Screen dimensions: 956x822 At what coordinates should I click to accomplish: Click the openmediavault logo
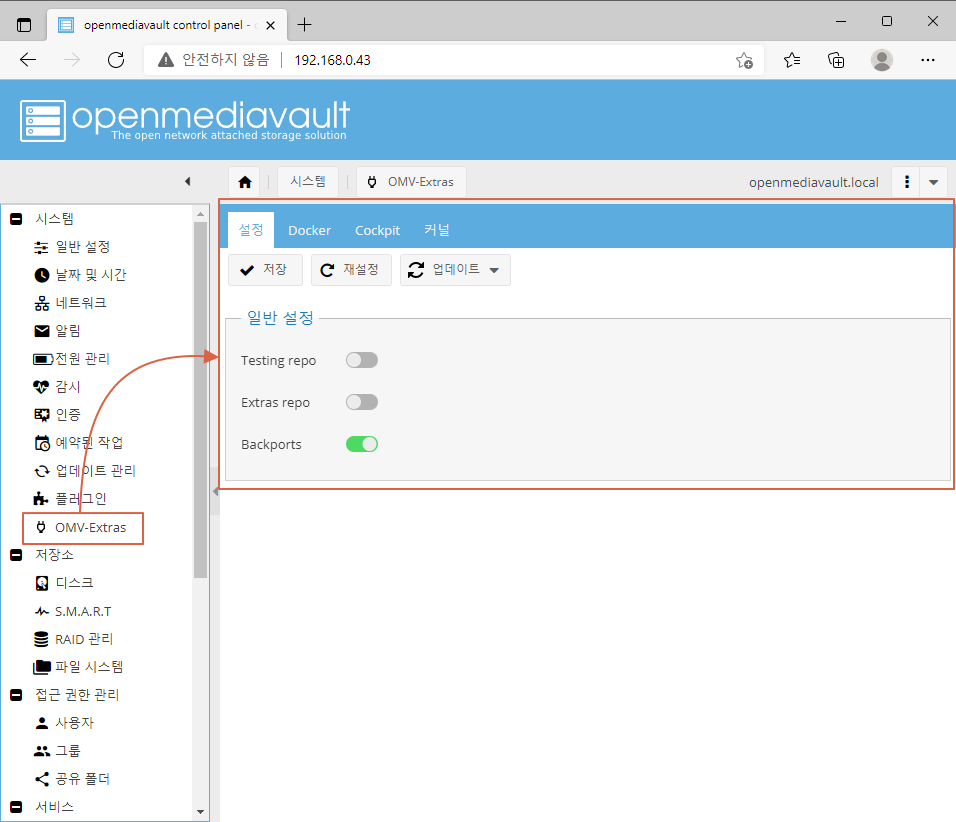pyautogui.click(x=185, y=120)
